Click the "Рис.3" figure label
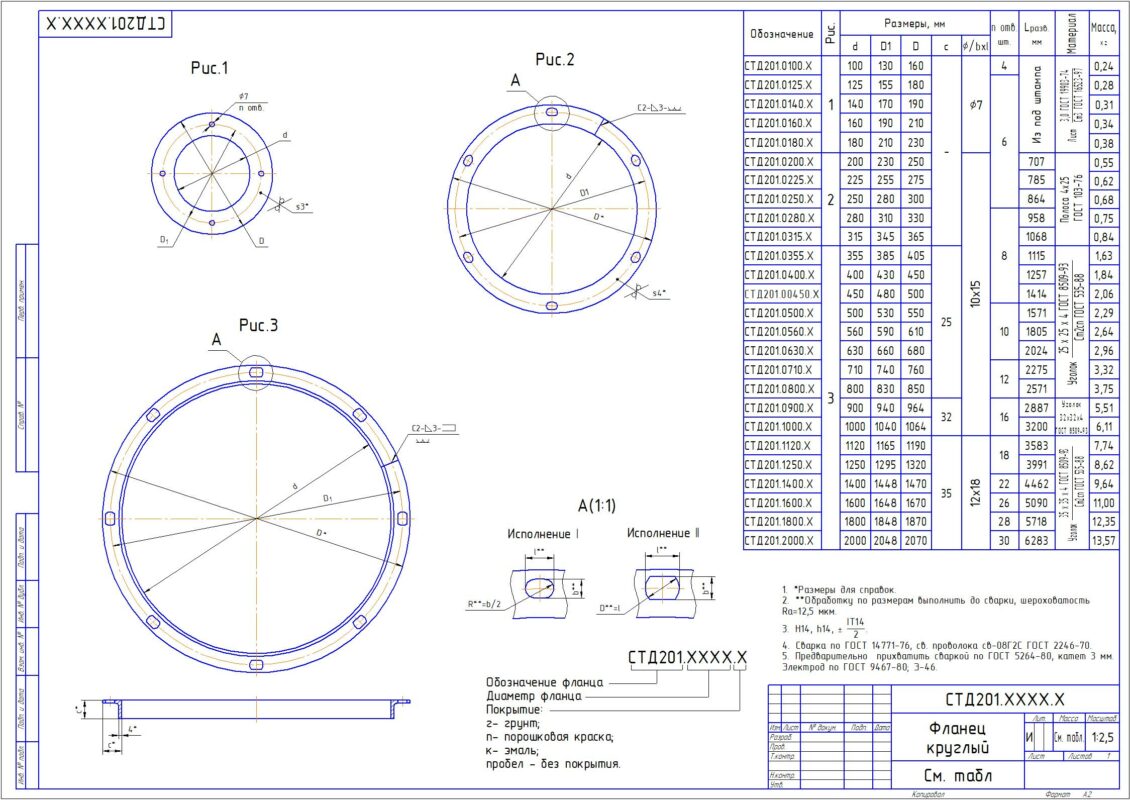Image resolution: width=1130 pixels, height=800 pixels. pyautogui.click(x=258, y=326)
